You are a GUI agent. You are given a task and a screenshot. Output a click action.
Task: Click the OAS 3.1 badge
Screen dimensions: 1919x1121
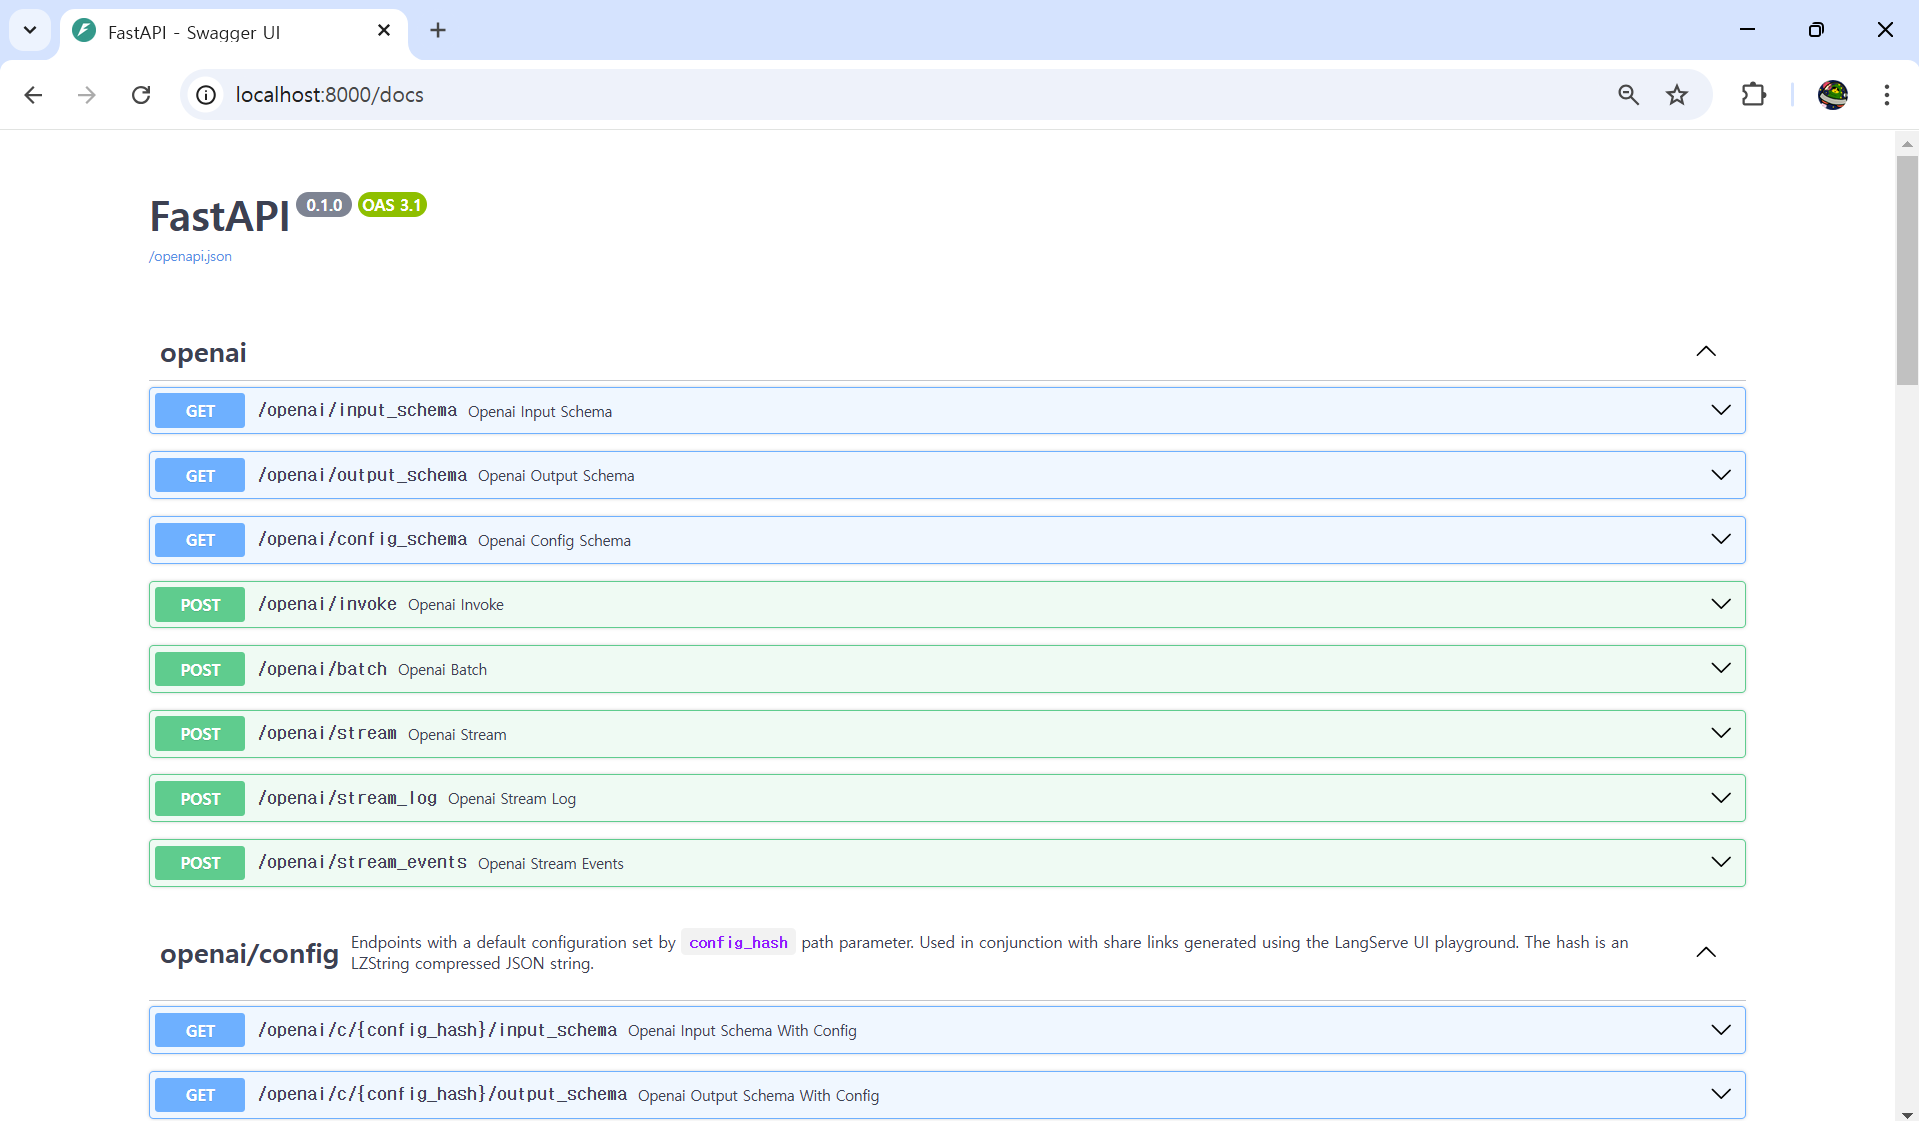click(x=392, y=205)
